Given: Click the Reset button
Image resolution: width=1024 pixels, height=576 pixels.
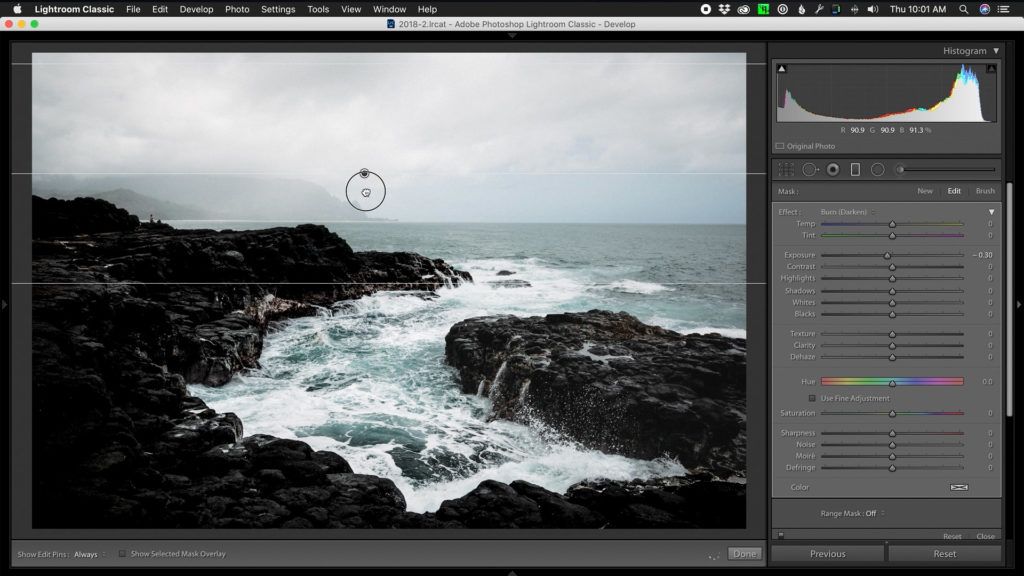Looking at the screenshot, I should (946, 553).
